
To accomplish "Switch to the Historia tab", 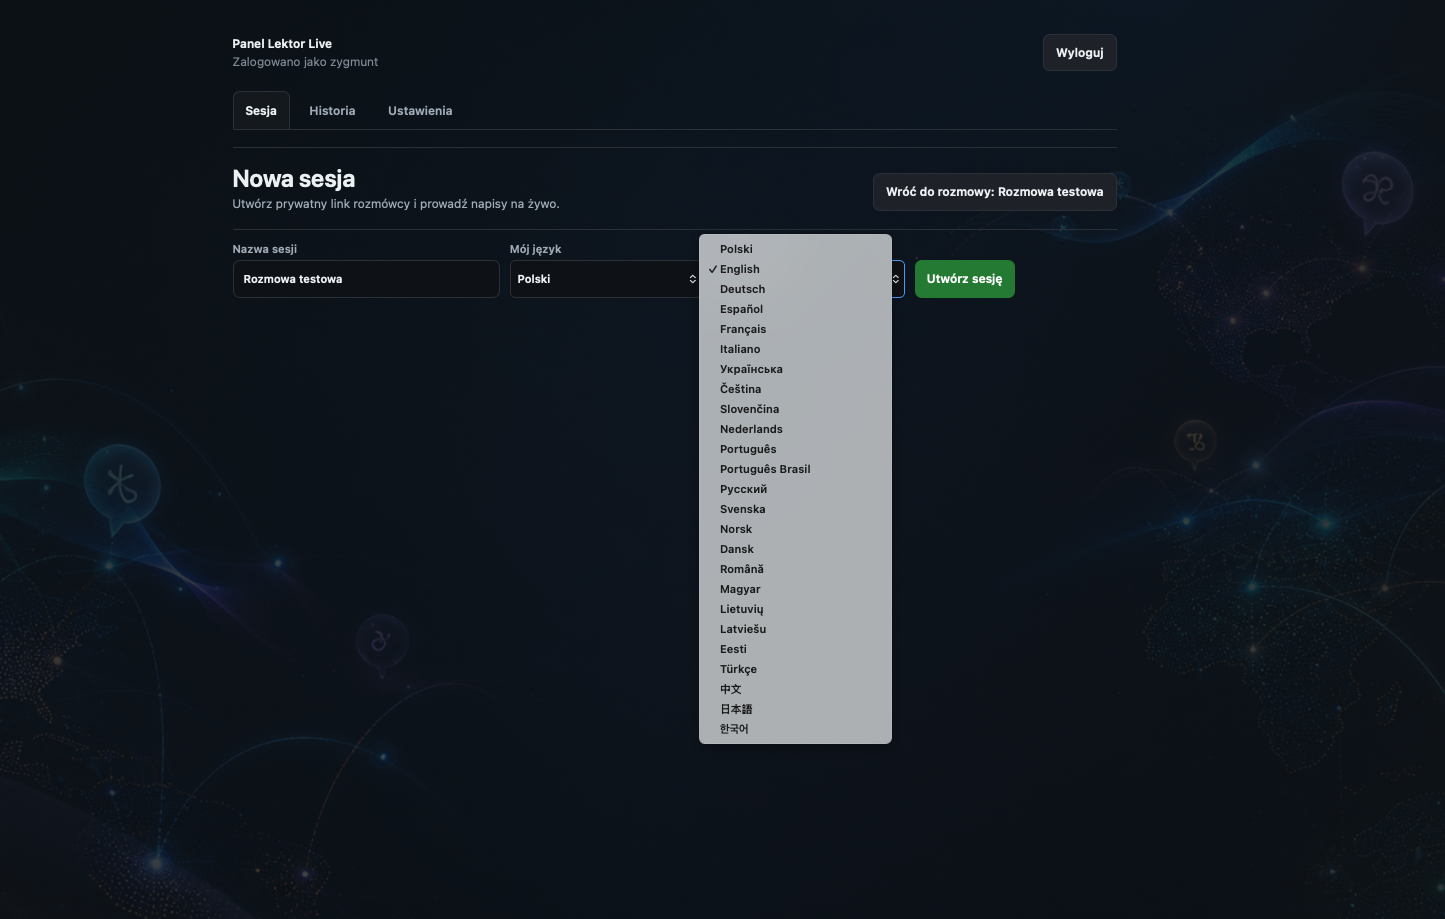I will (x=332, y=111).
